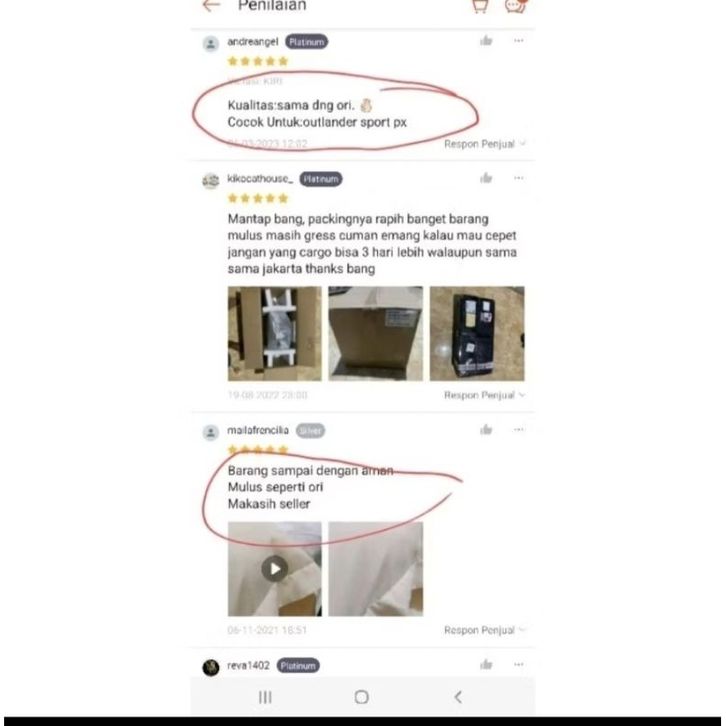Viewport: 726px width, 726px height.
Task: Expand Respon Penjual under andreangel's review
Action: 484,144
